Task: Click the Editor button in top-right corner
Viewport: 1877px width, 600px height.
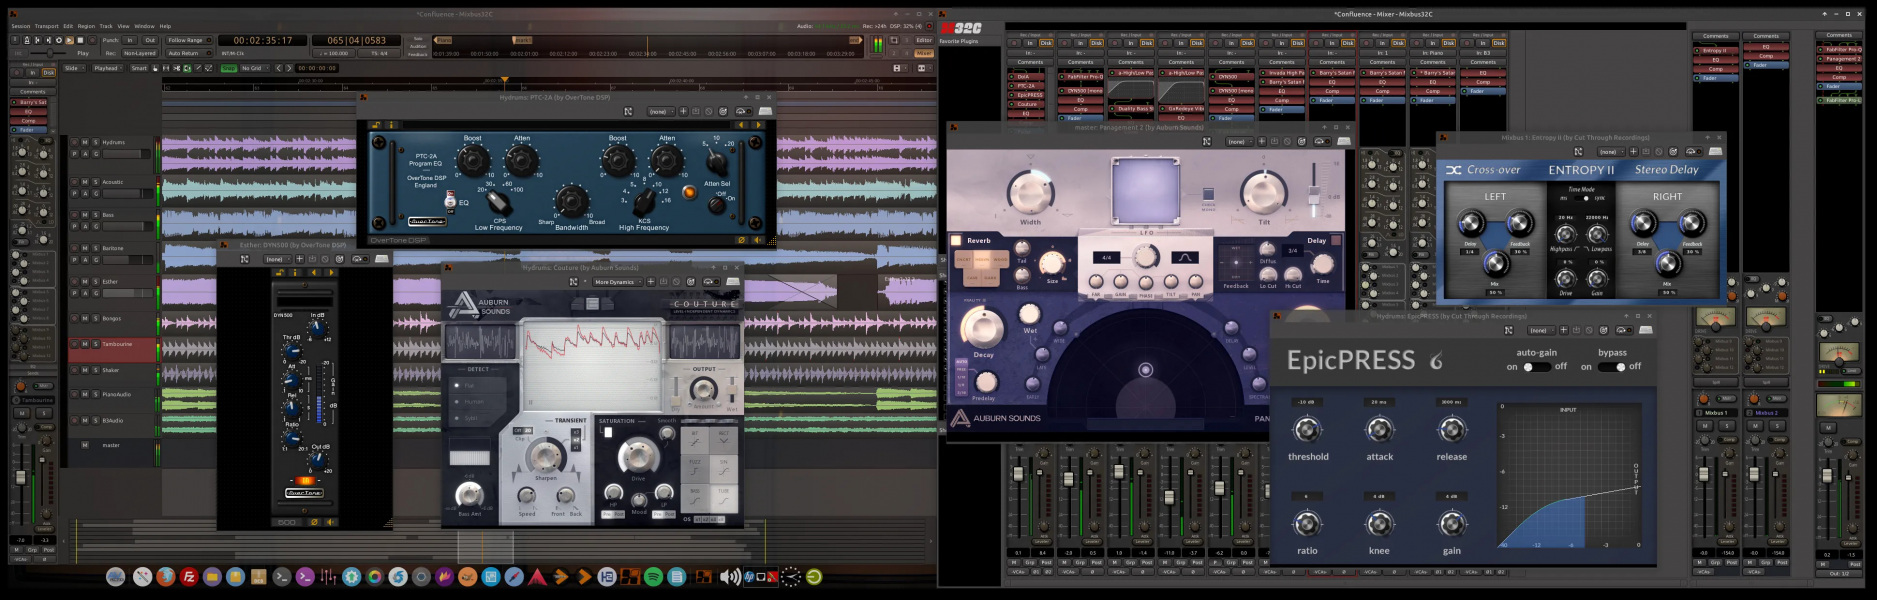Action: [924, 40]
